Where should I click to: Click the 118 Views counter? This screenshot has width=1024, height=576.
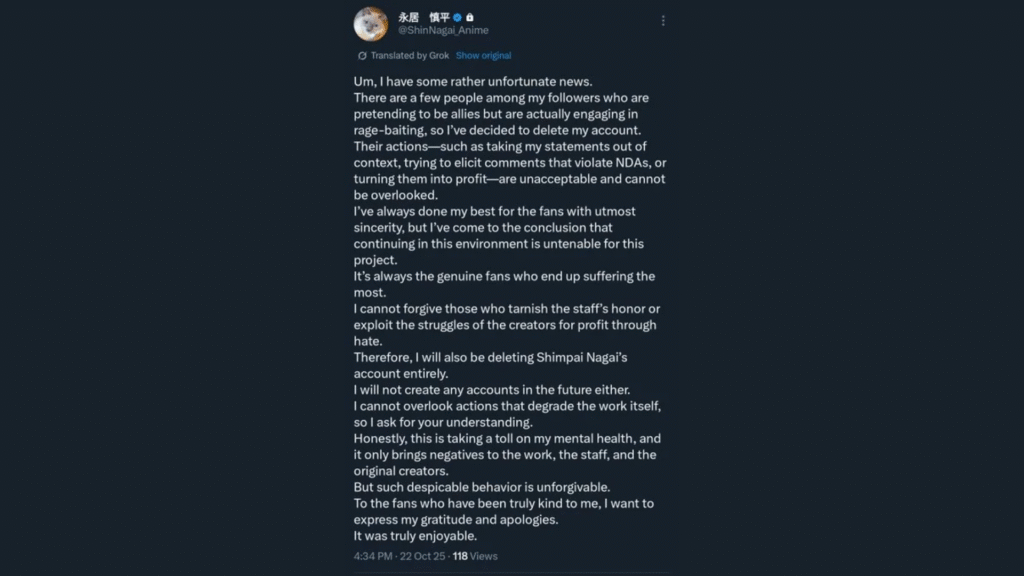tap(475, 556)
